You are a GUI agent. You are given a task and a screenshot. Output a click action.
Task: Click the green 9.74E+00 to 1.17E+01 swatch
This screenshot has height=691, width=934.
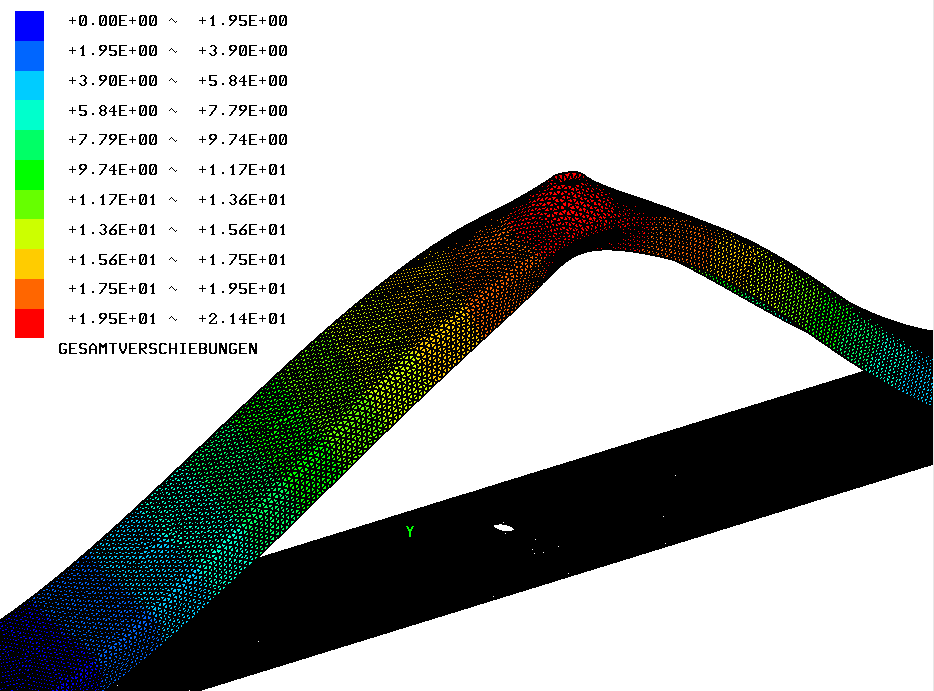[x=29, y=175]
